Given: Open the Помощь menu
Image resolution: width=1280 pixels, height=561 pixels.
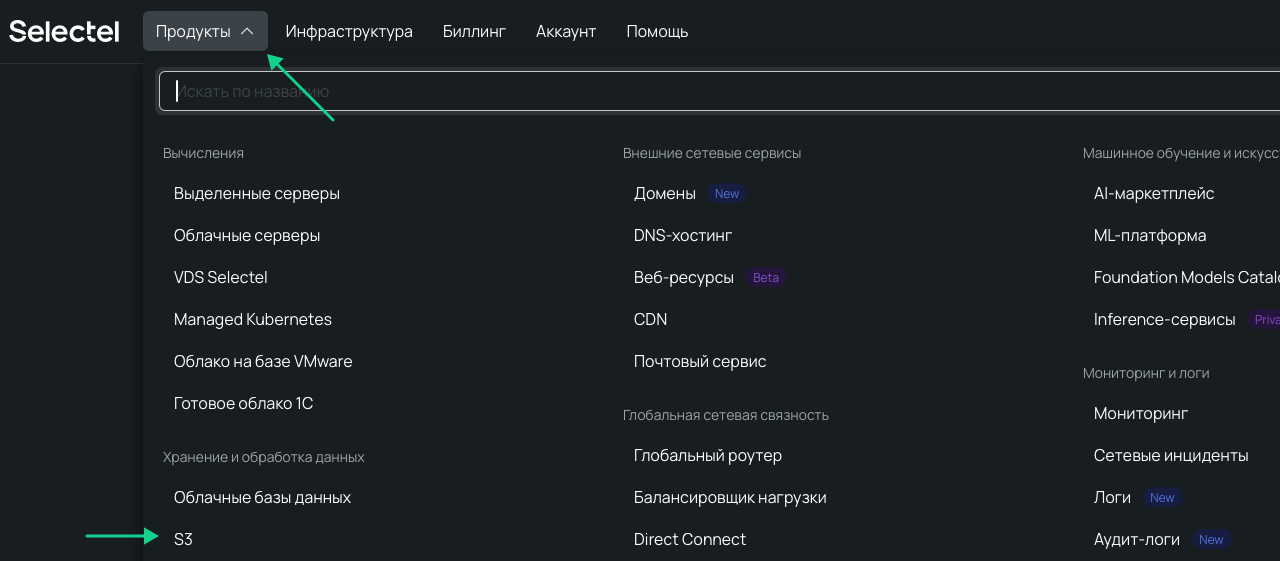Looking at the screenshot, I should point(657,31).
